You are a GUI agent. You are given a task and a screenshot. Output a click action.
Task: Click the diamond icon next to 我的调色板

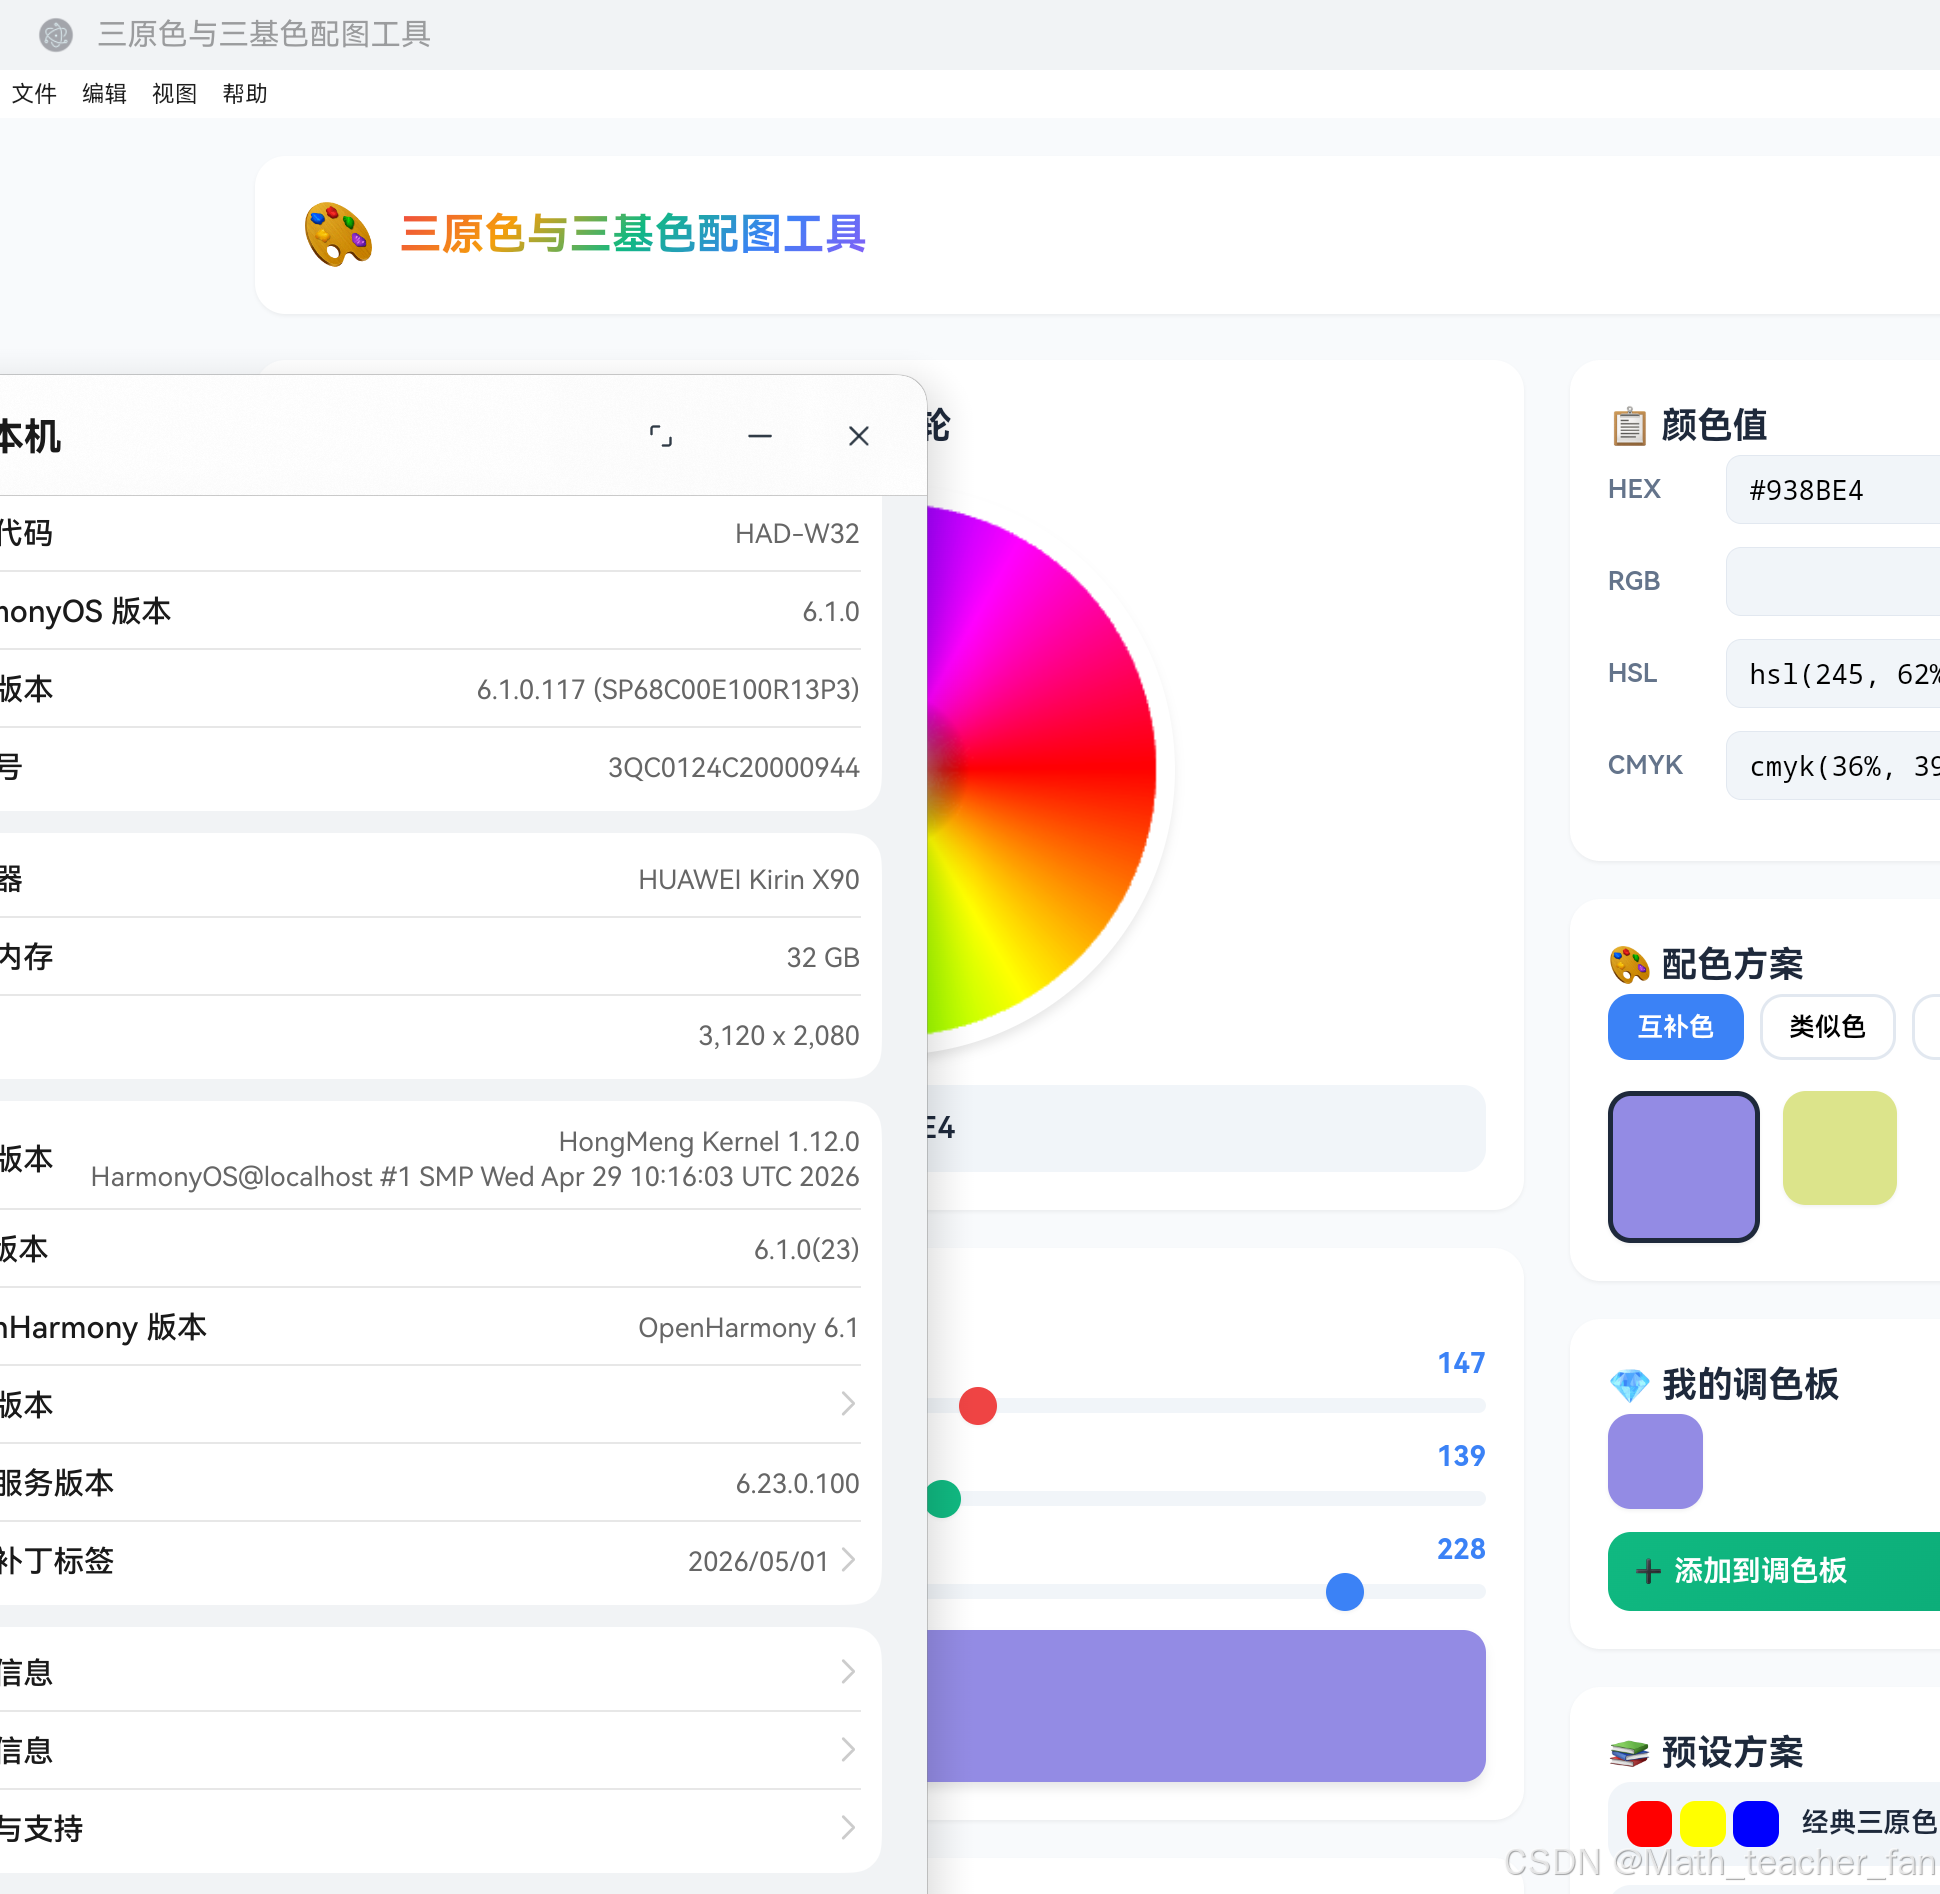(1629, 1385)
